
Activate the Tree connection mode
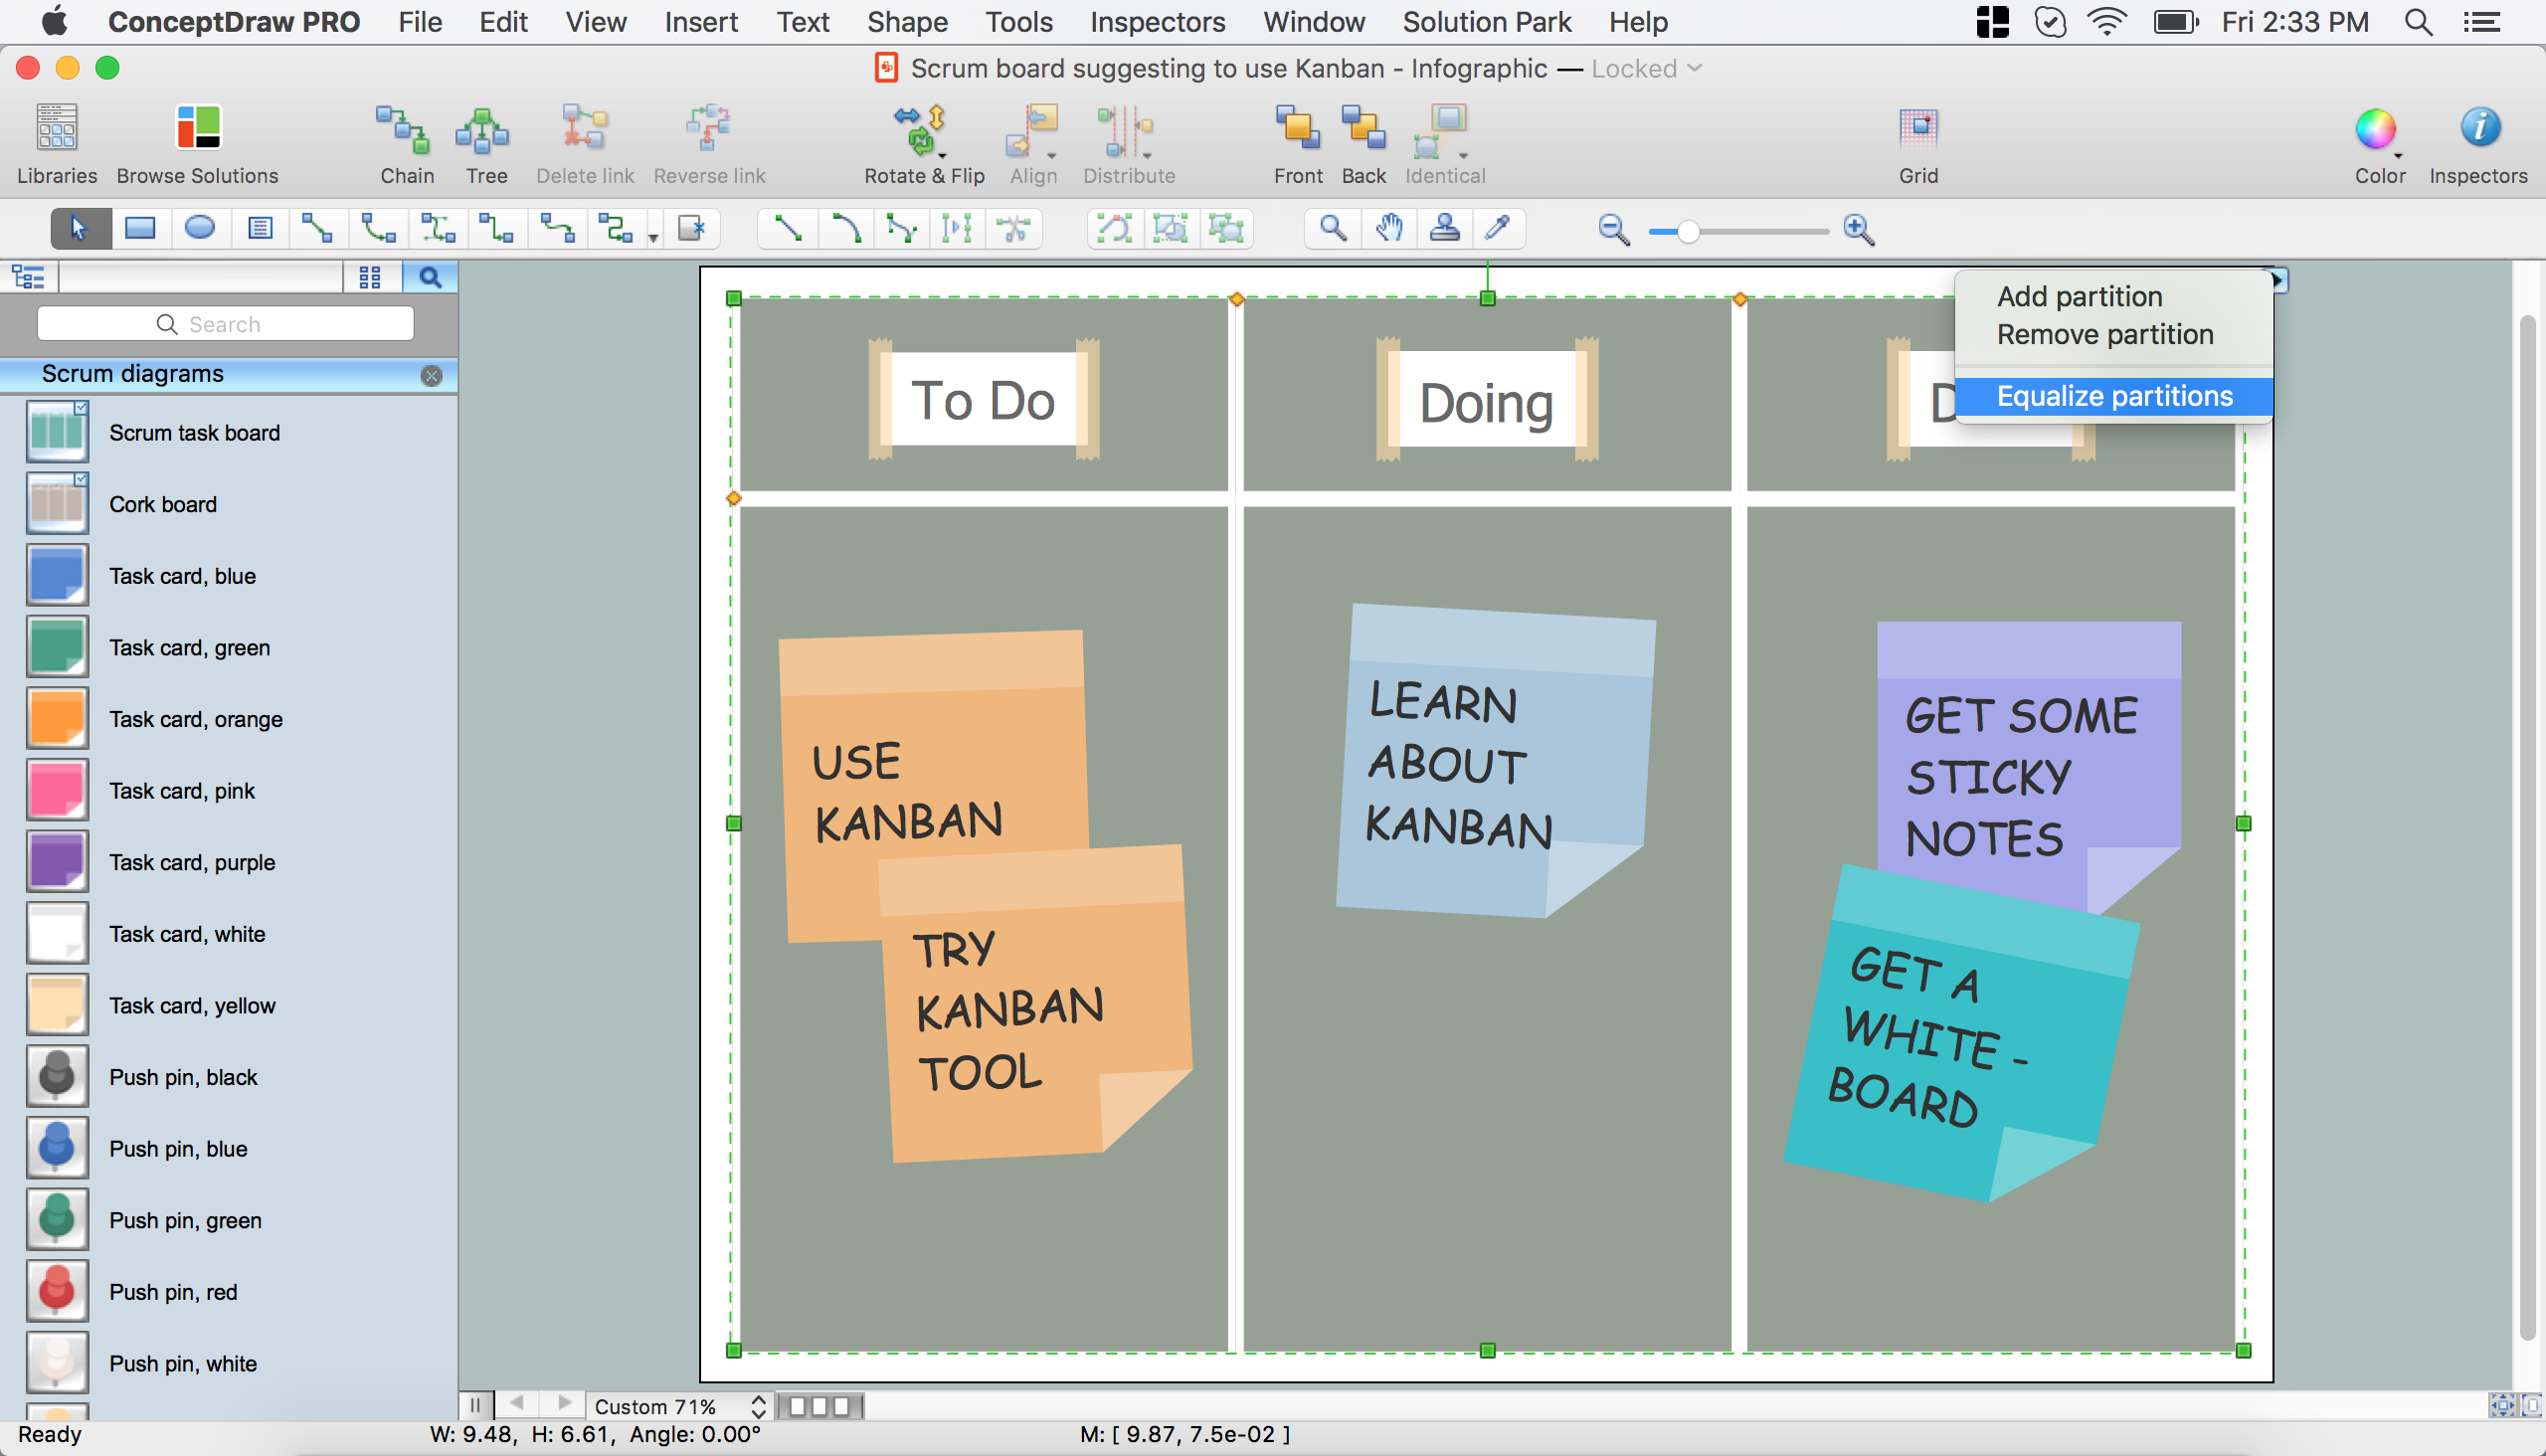pos(483,130)
